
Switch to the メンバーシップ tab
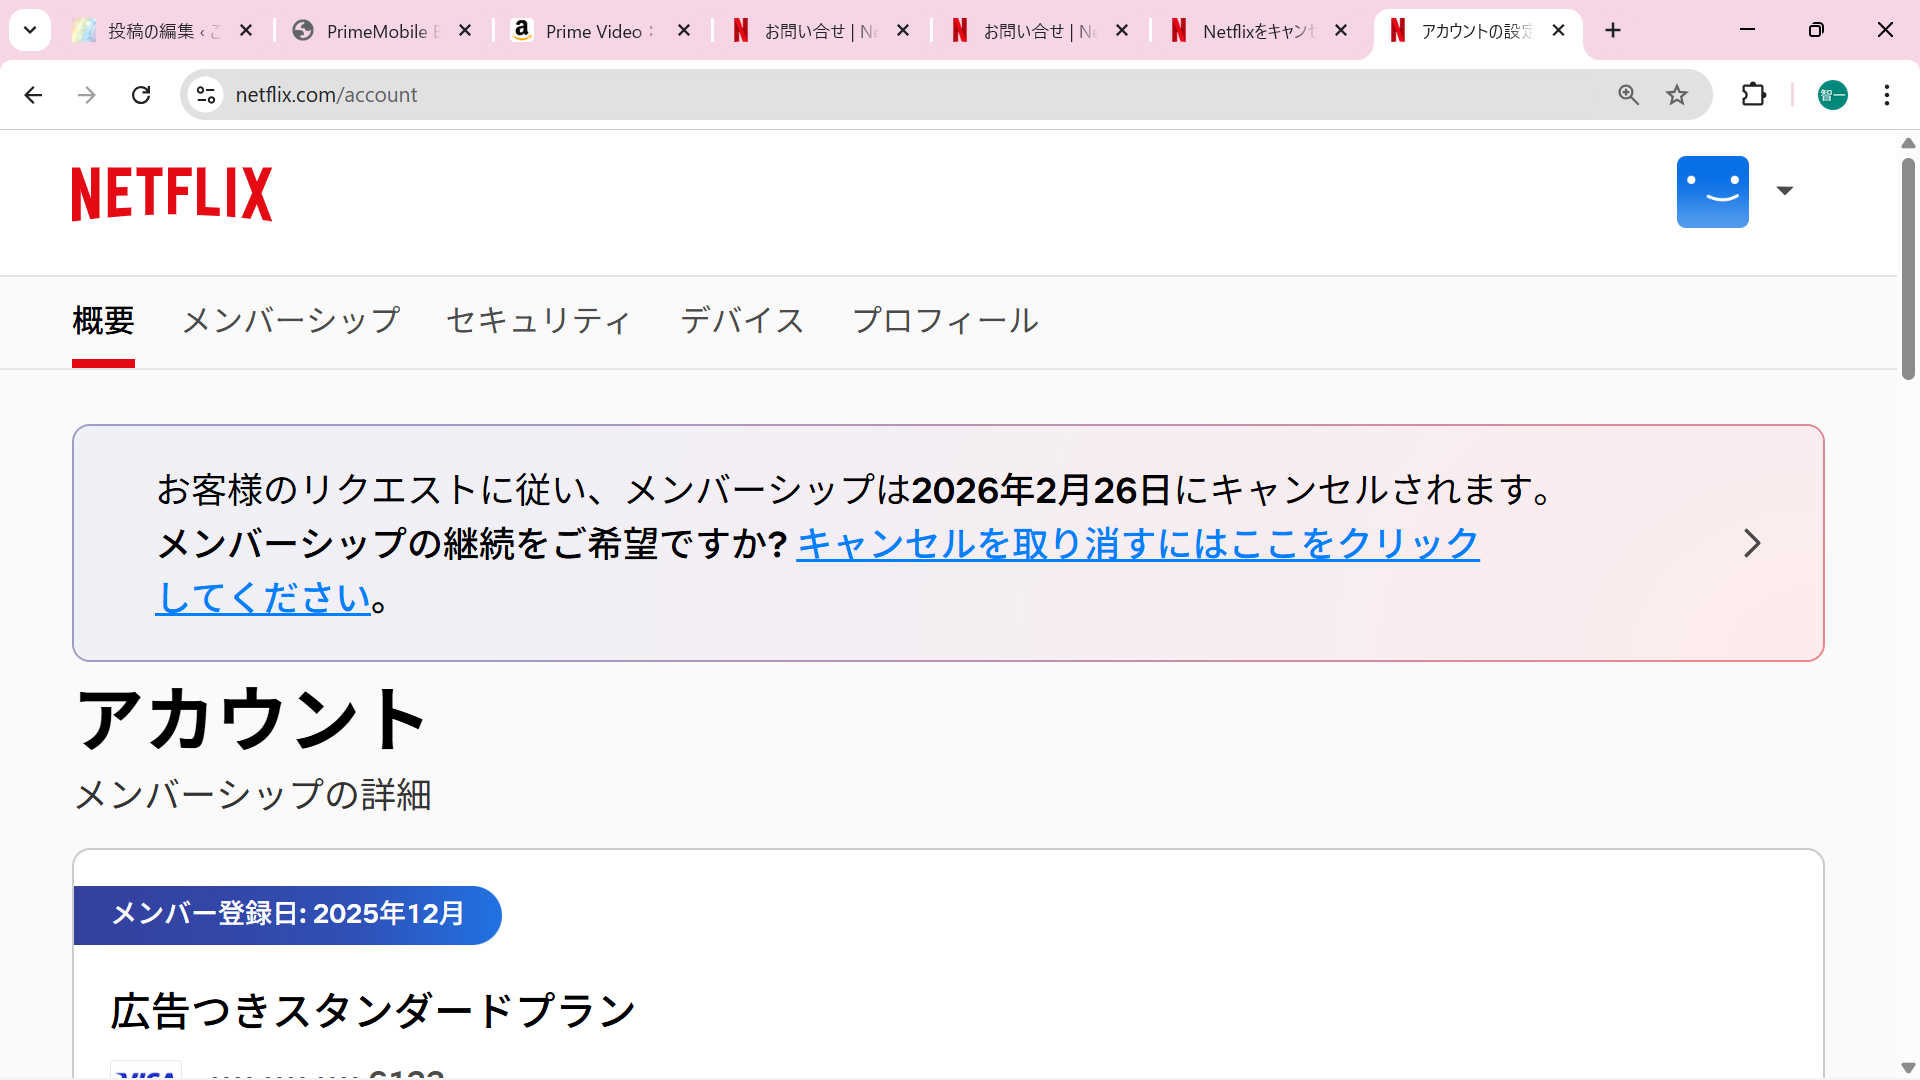(291, 321)
